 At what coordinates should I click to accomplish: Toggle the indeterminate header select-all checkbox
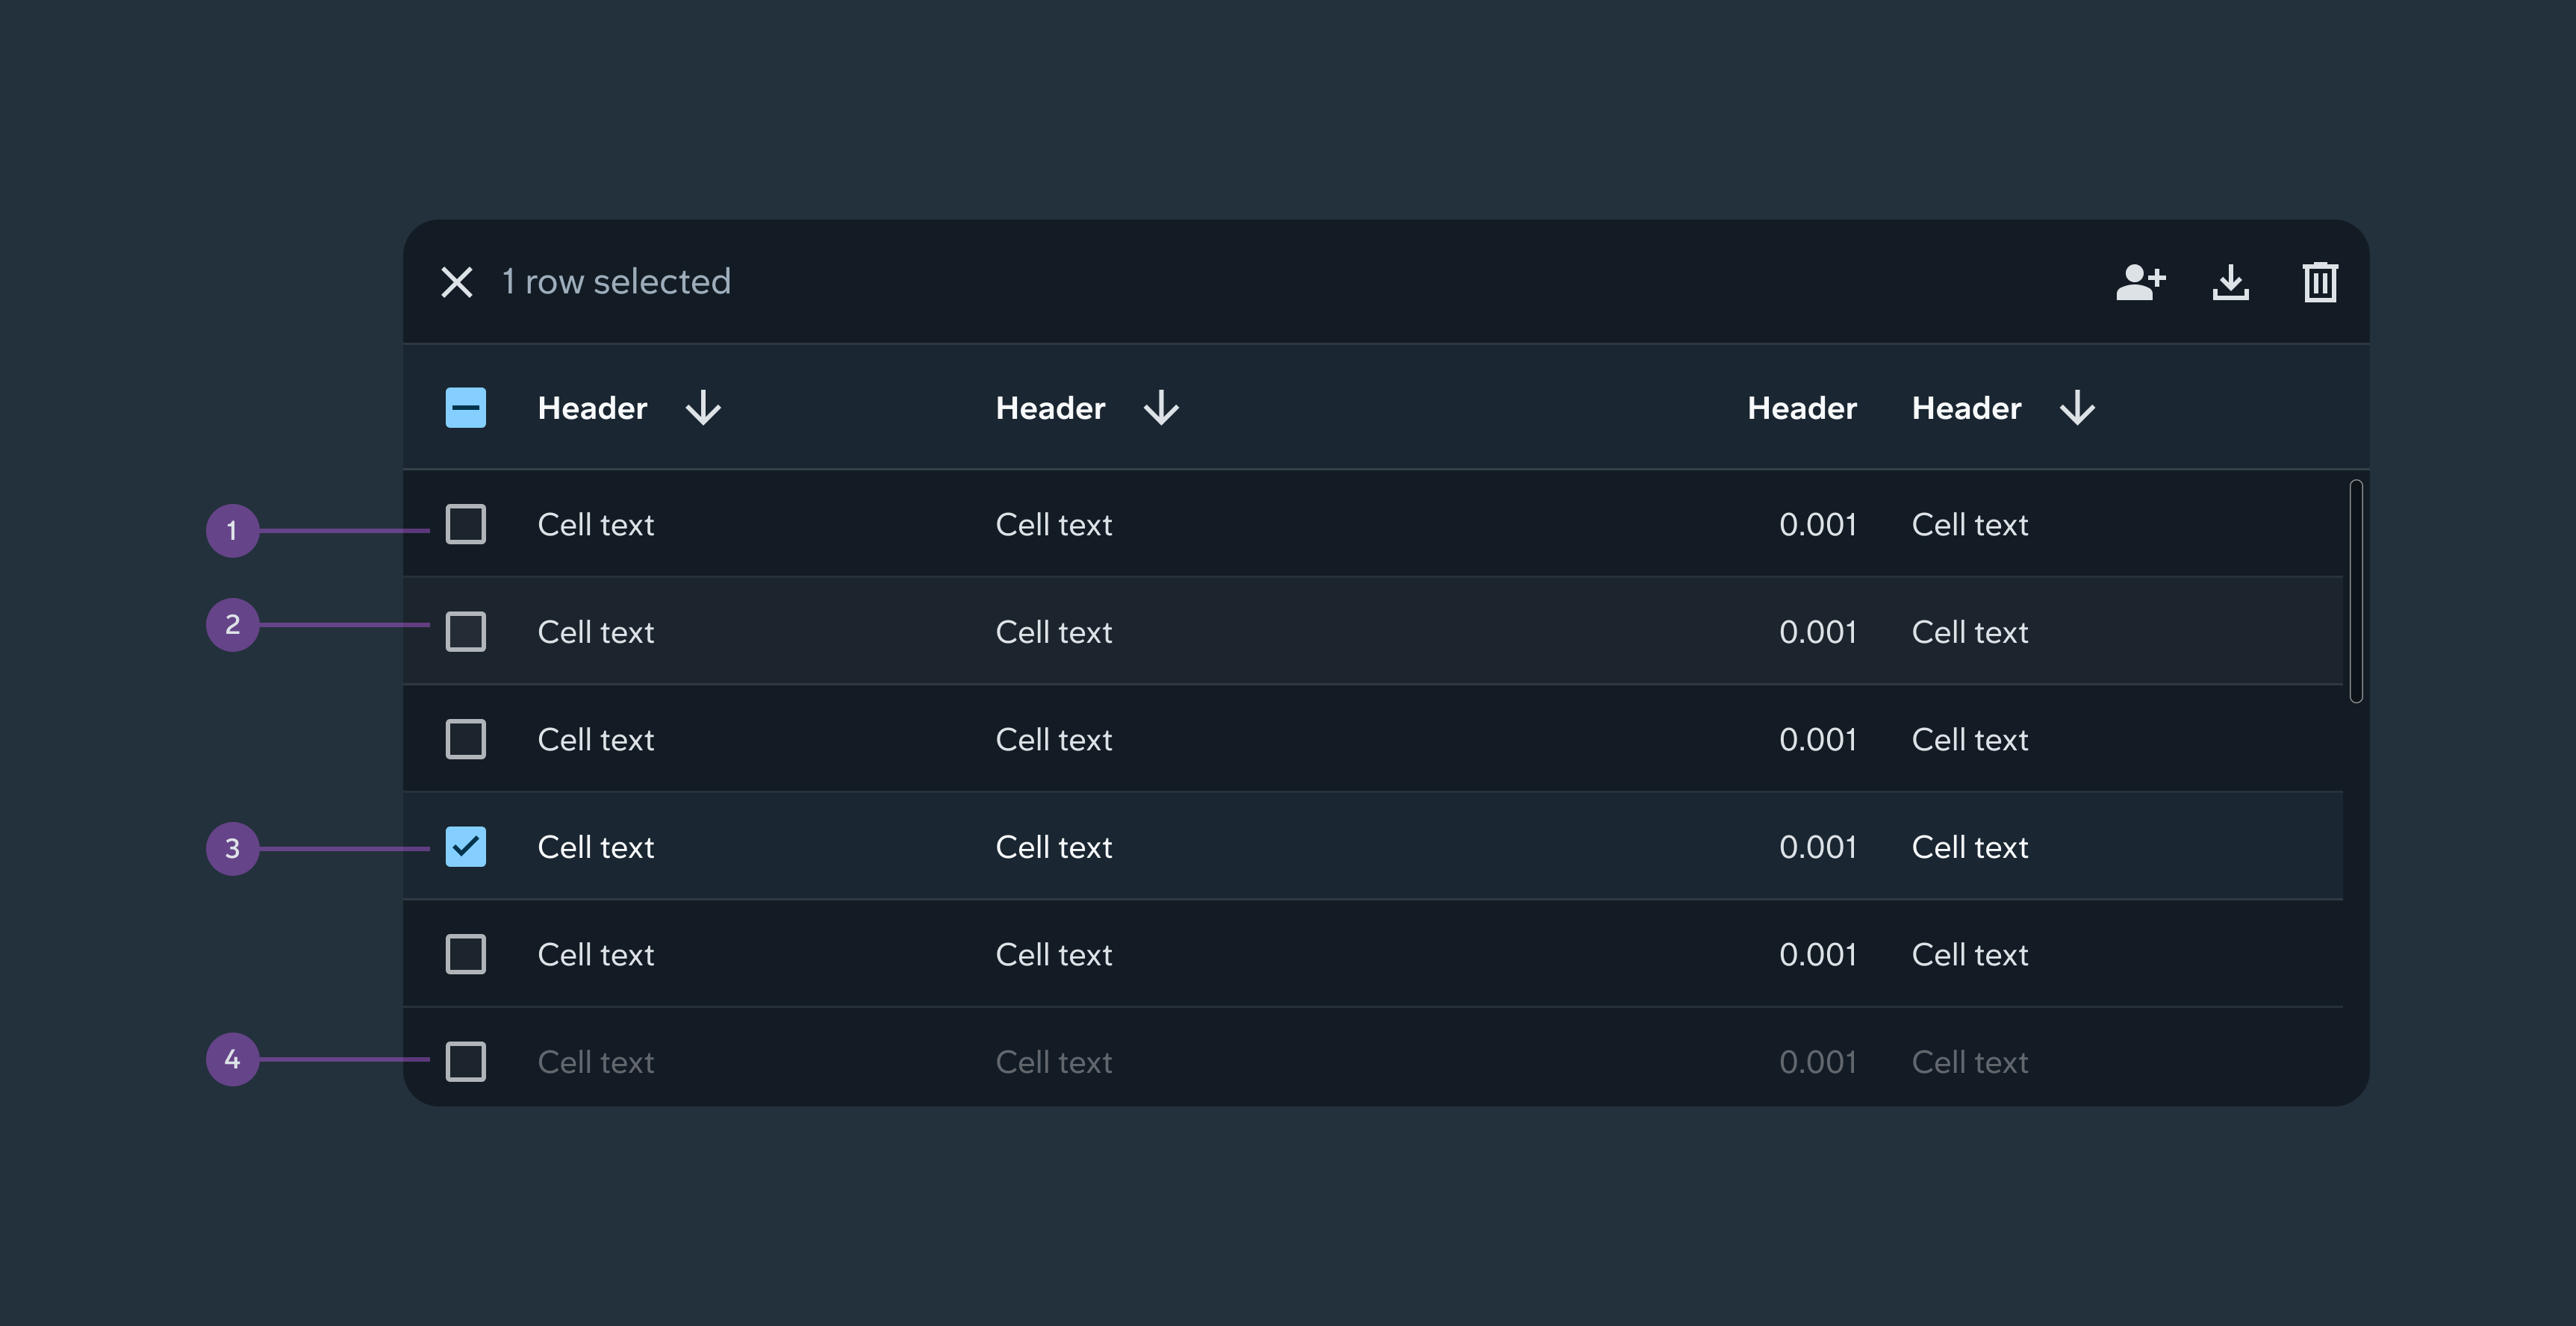coord(466,408)
